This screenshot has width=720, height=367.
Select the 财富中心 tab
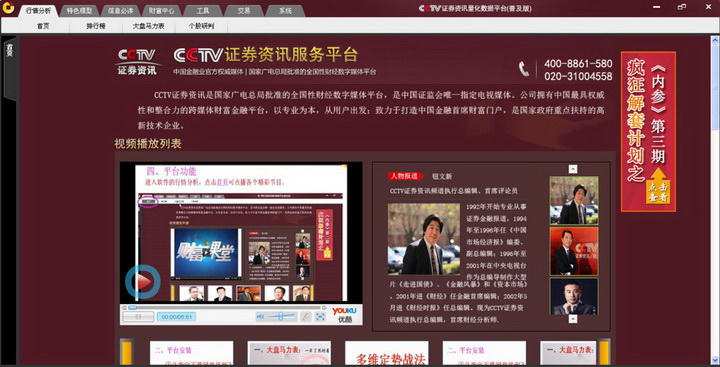point(161,11)
